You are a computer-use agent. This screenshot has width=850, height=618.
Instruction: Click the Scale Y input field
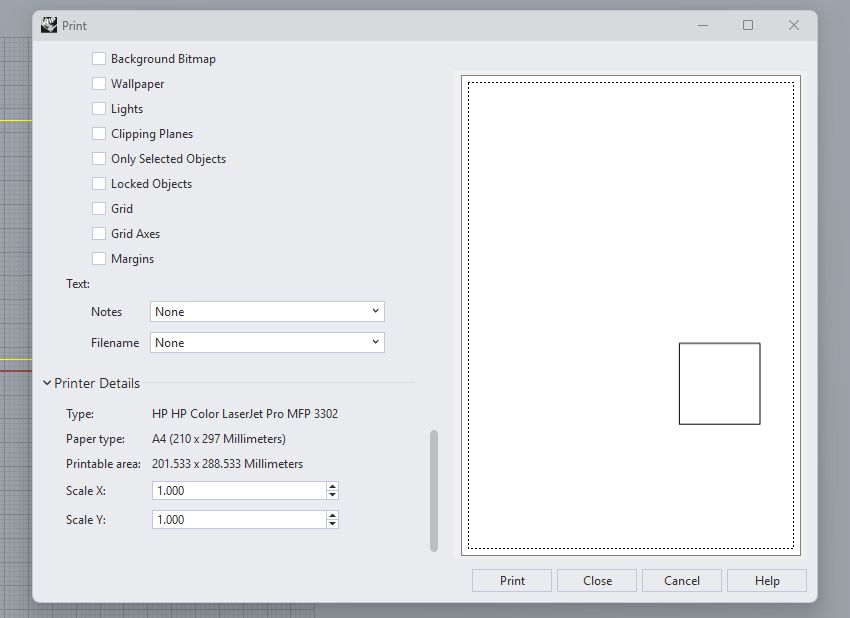[x=239, y=519]
